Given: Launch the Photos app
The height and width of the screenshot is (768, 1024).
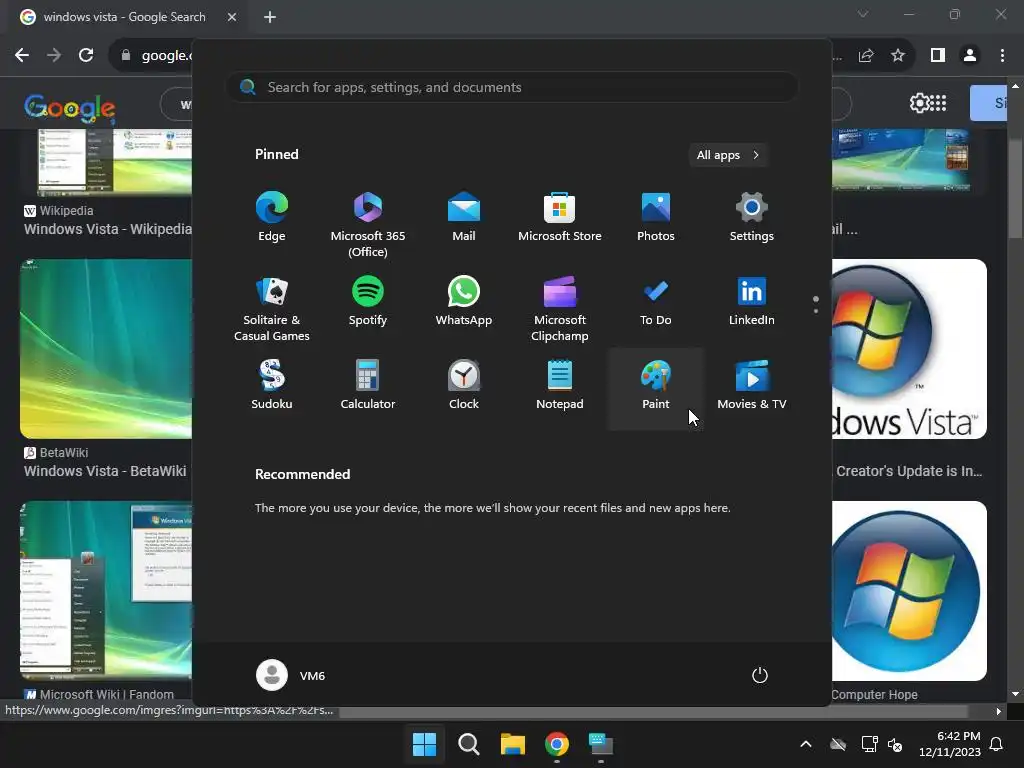Looking at the screenshot, I should click(656, 217).
